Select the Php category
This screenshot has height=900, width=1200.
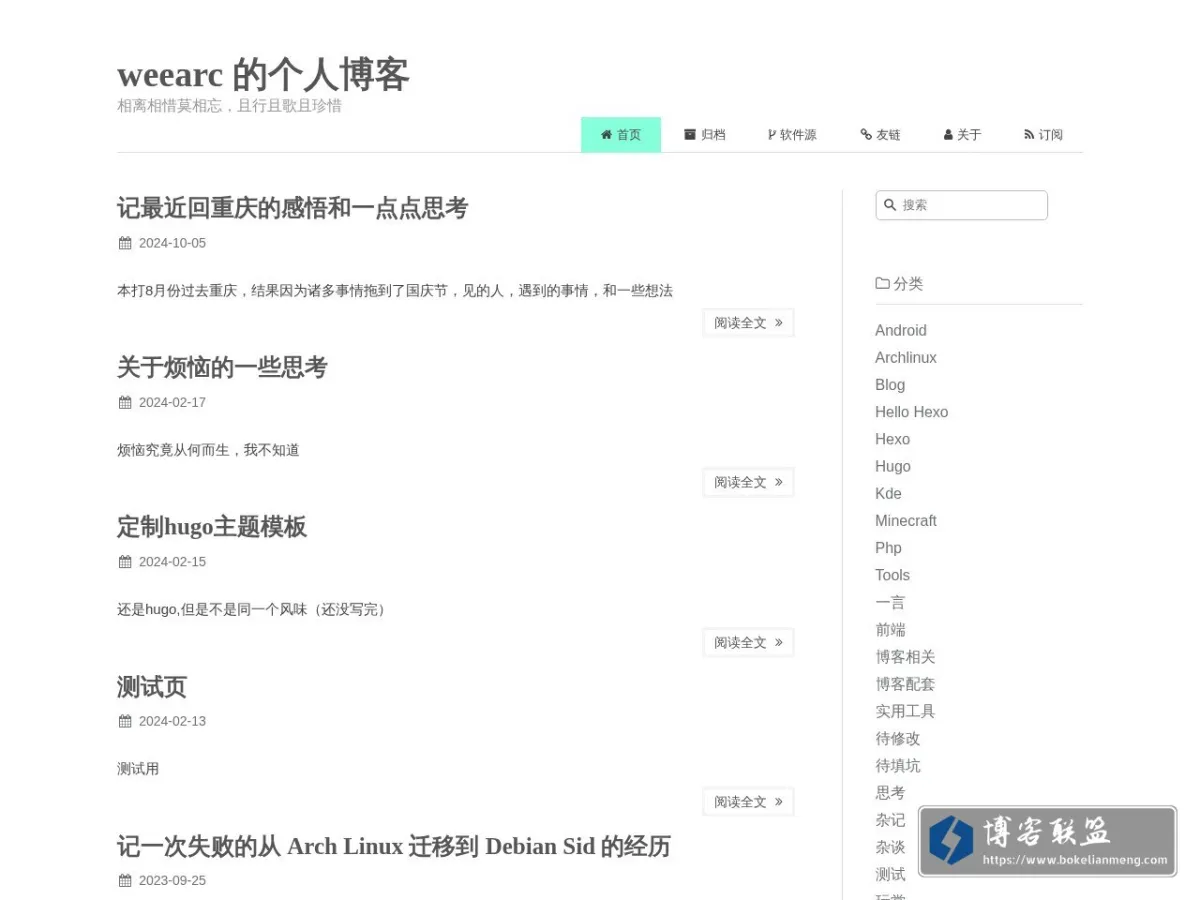888,548
